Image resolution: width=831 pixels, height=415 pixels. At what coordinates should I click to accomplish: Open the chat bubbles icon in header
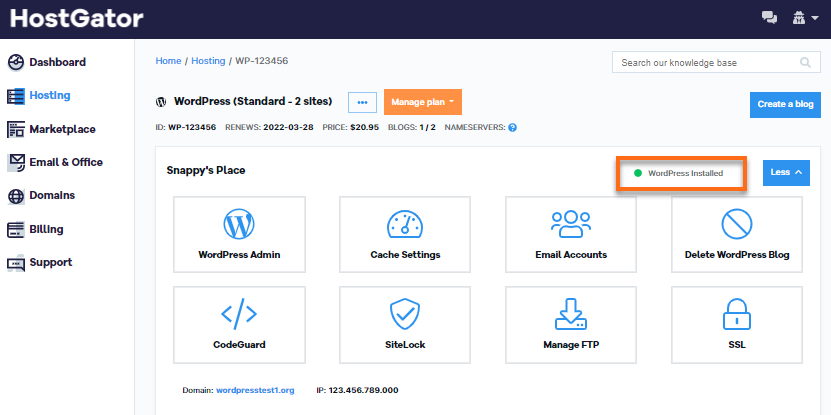point(770,18)
